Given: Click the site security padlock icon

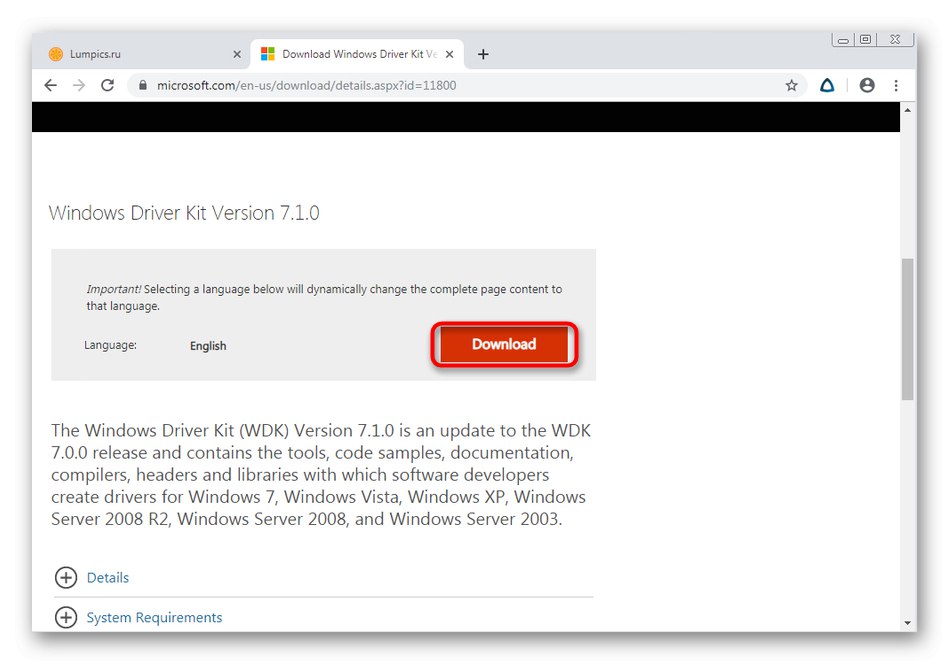Looking at the screenshot, I should [143, 85].
